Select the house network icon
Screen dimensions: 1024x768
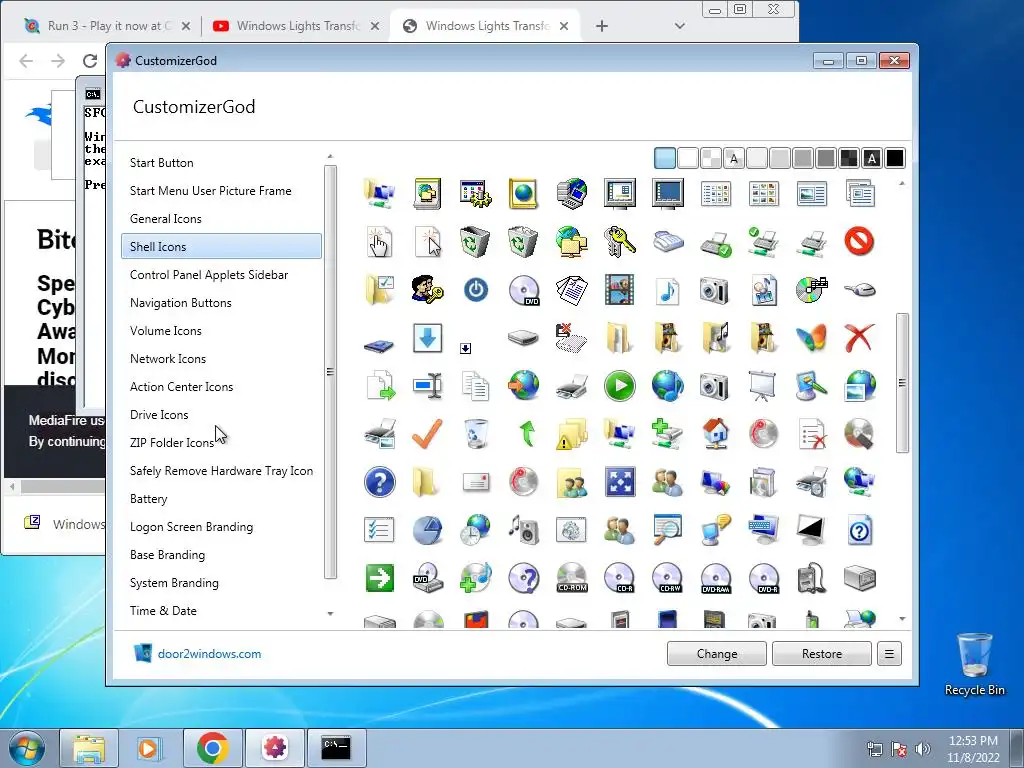coord(715,434)
